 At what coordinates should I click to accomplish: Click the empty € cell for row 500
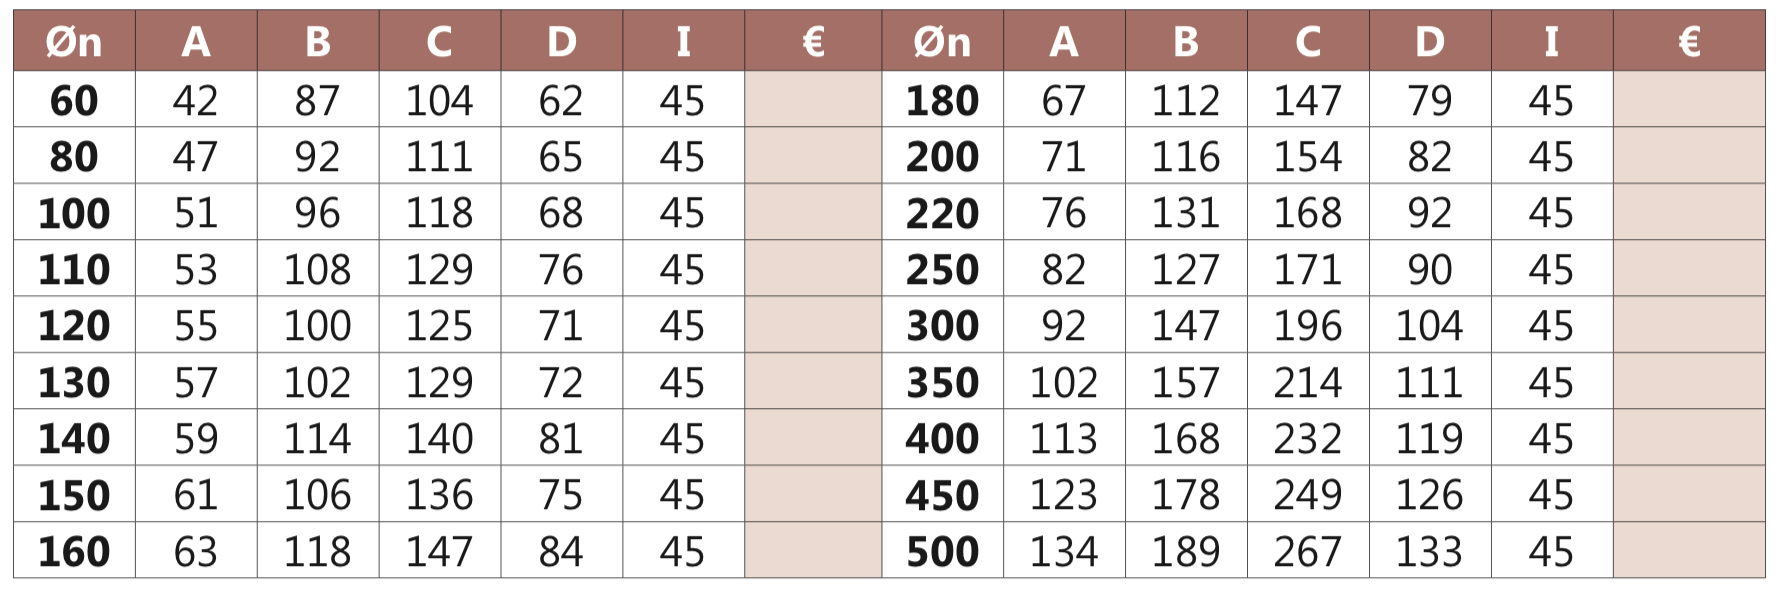(1689, 550)
